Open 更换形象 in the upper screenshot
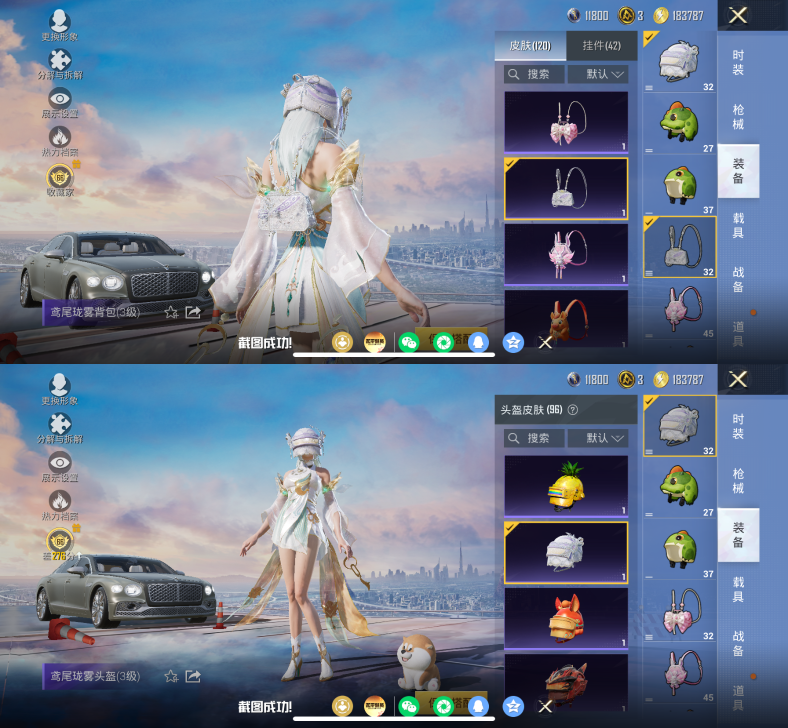The image size is (788, 728). [x=59, y=25]
